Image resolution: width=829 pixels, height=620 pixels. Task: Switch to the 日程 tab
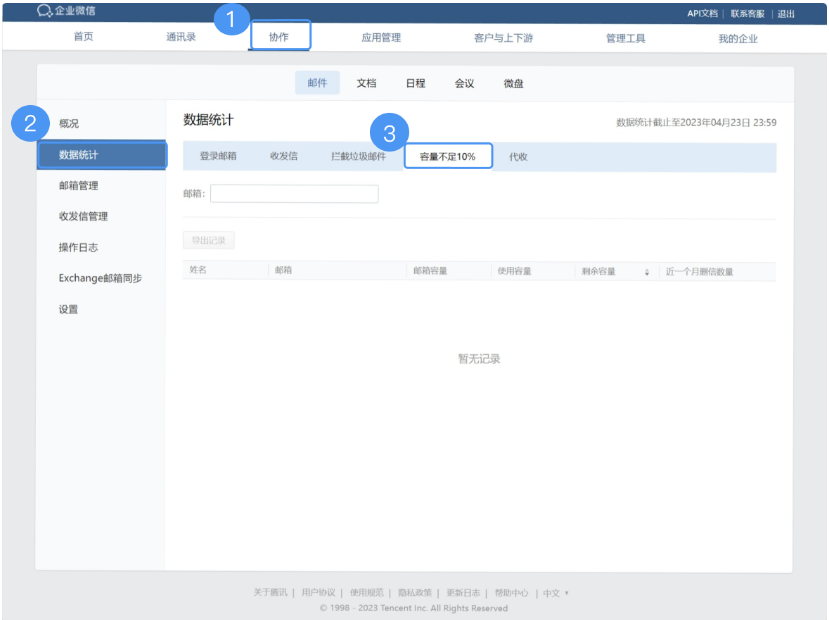[415, 83]
